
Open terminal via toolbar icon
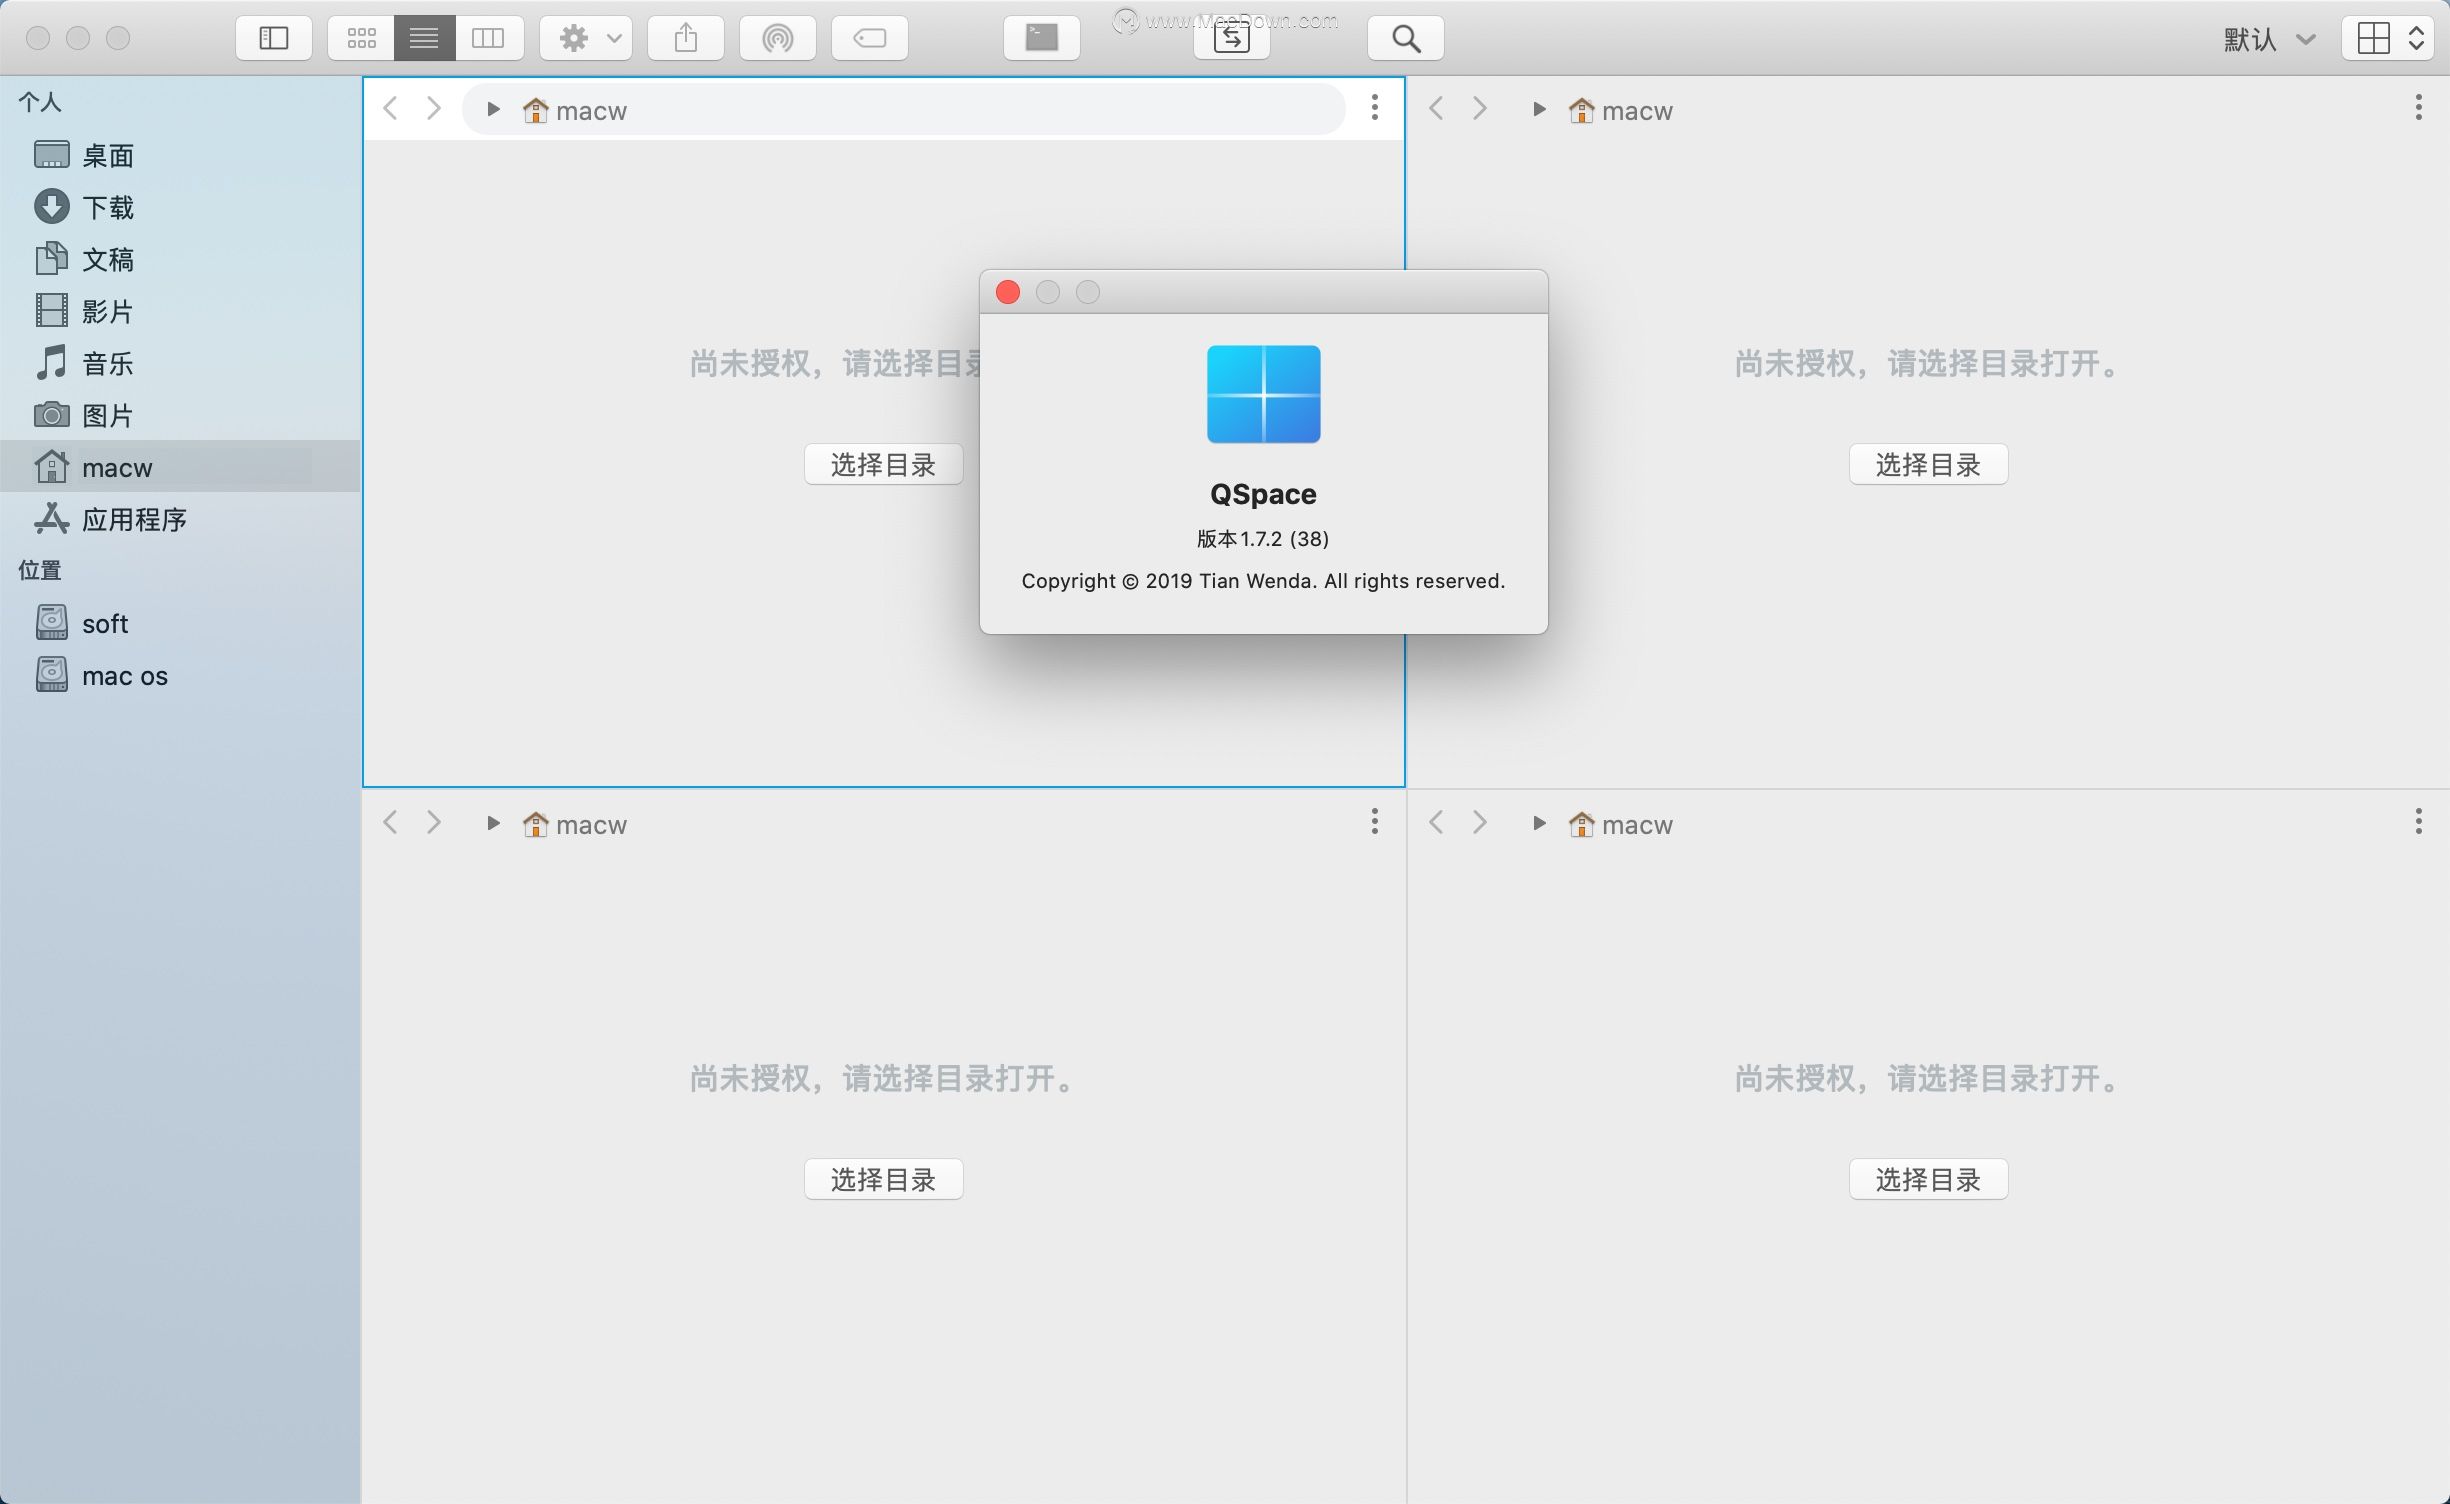click(x=1041, y=38)
